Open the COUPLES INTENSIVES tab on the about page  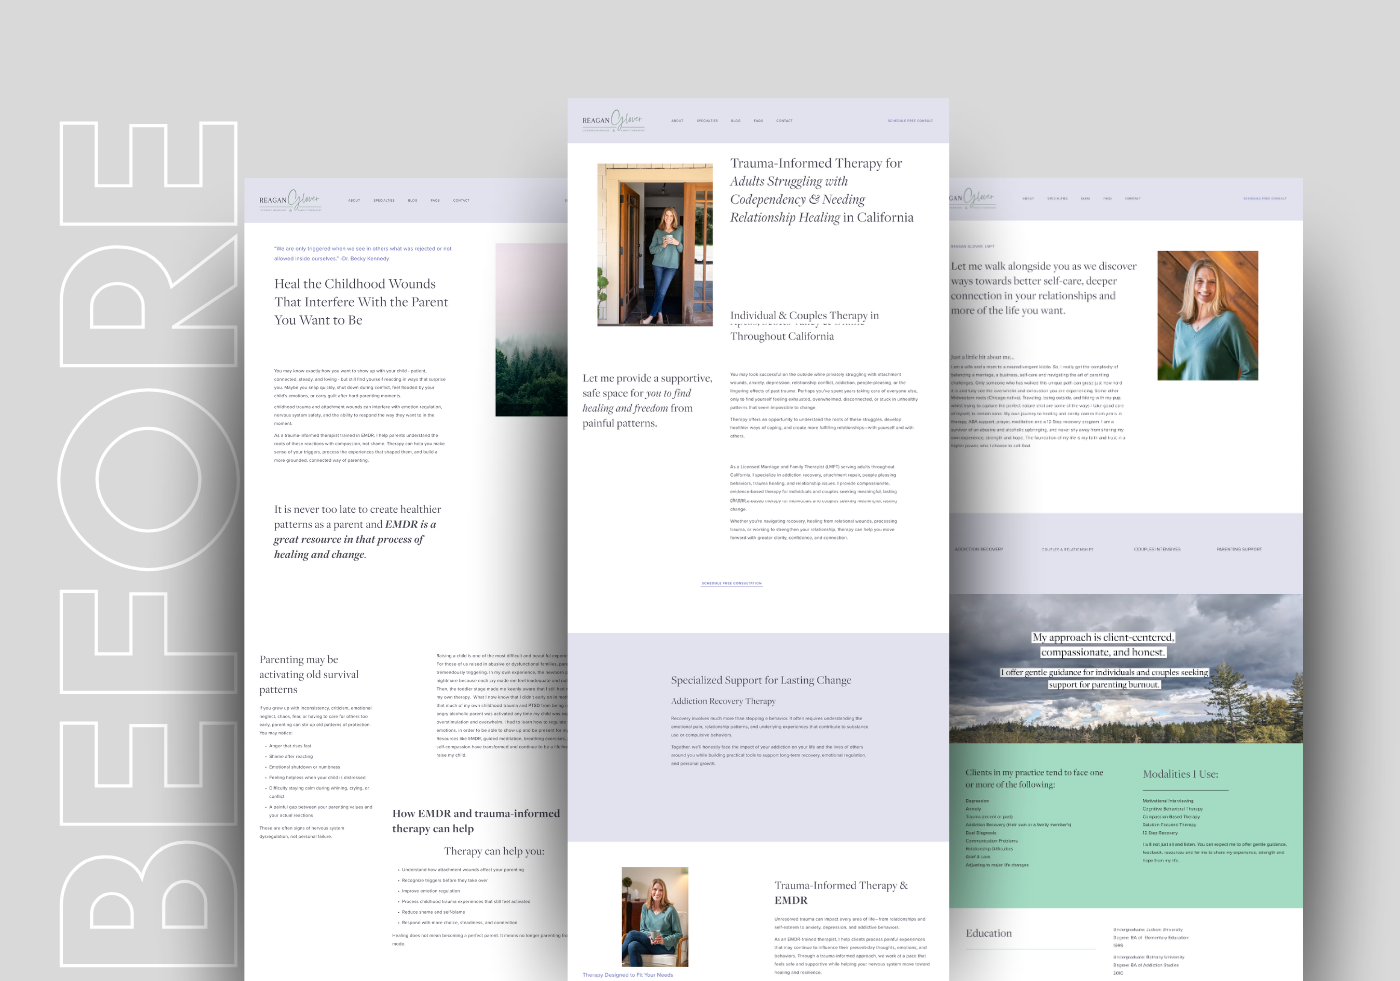pyautogui.click(x=1157, y=549)
